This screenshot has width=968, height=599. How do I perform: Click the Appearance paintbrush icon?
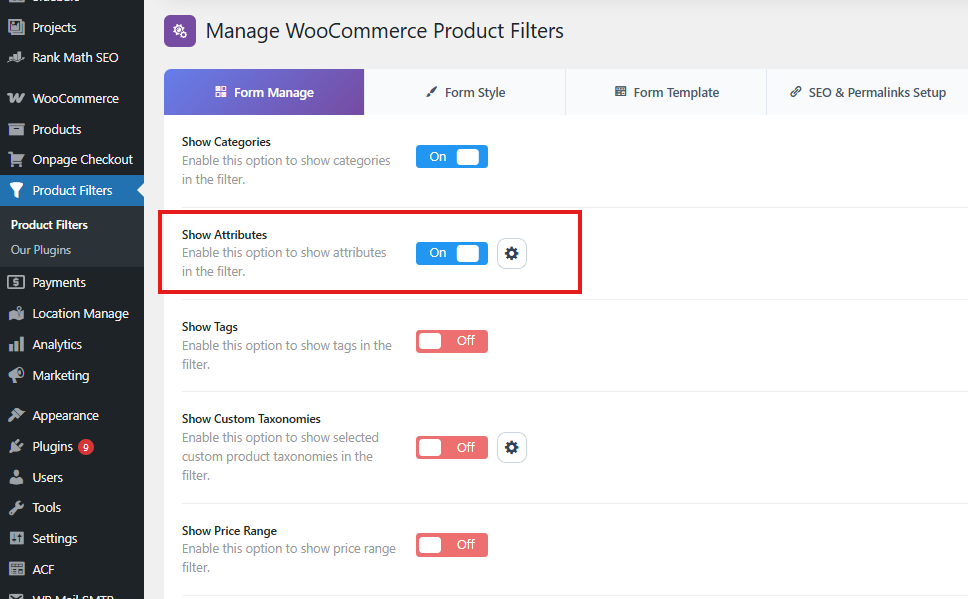17,415
